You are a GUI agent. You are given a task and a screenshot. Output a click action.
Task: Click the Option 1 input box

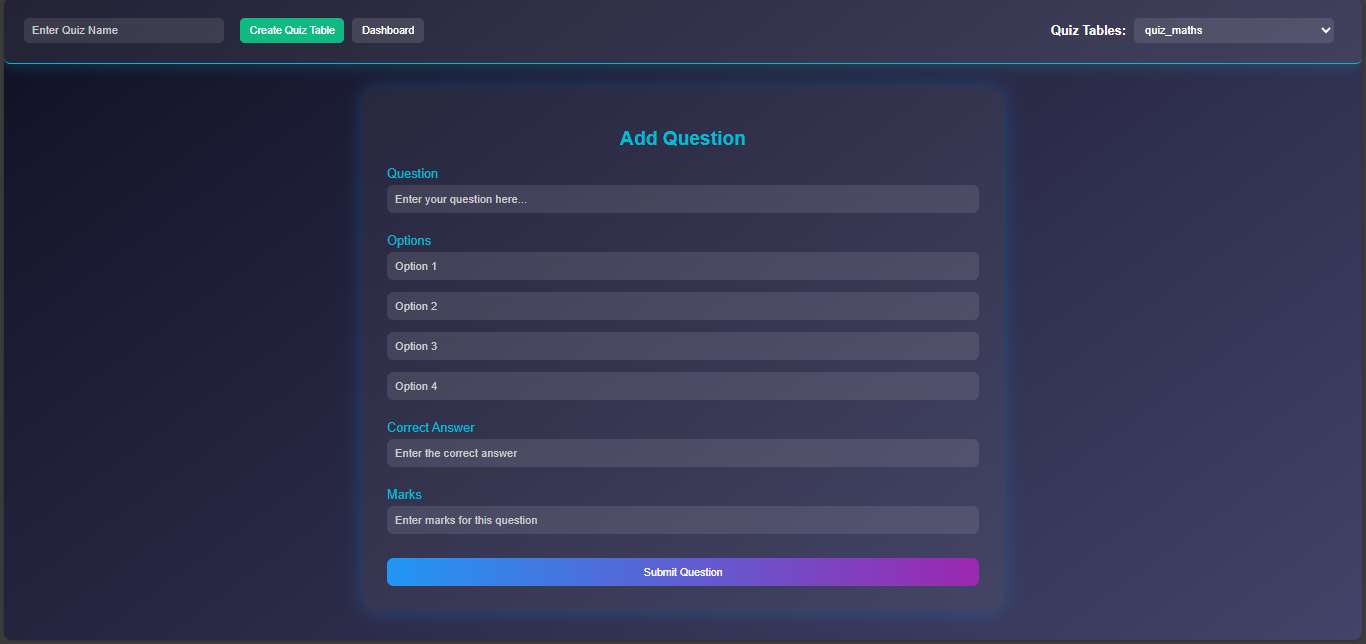click(x=683, y=266)
